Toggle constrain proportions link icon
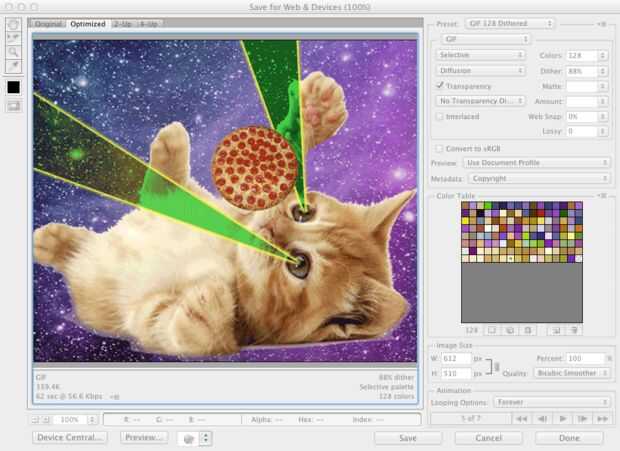Viewport: 620px width, 451px height. tap(497, 366)
